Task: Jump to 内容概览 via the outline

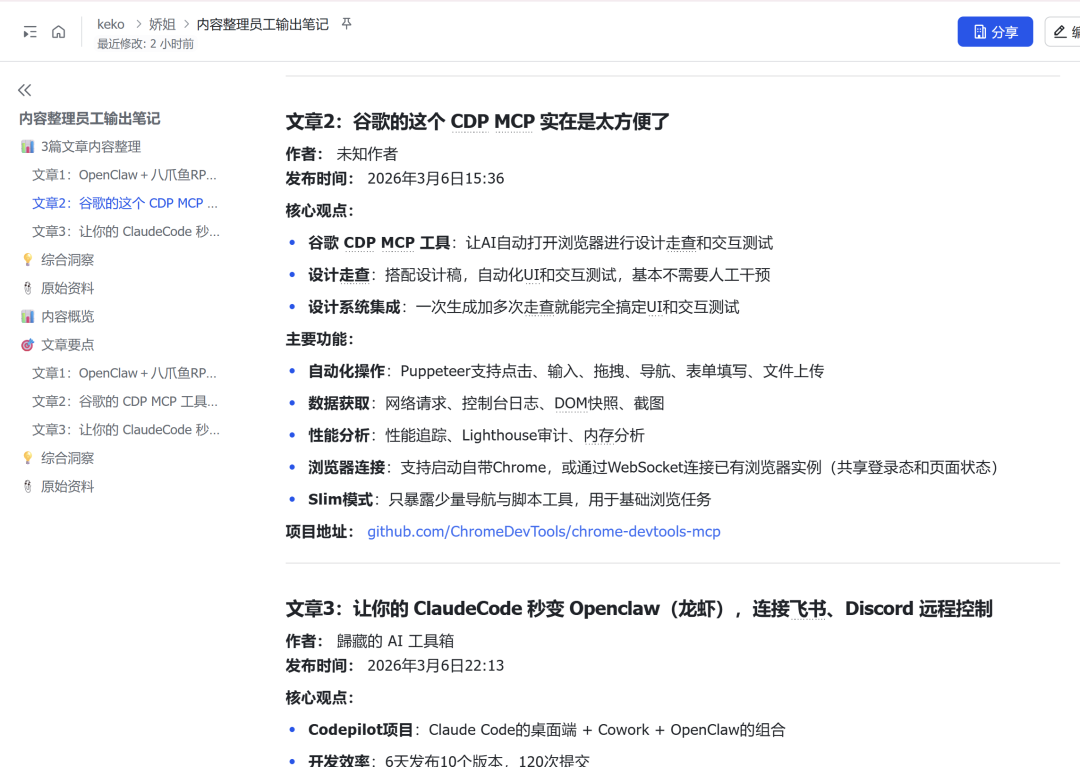Action: (70, 316)
